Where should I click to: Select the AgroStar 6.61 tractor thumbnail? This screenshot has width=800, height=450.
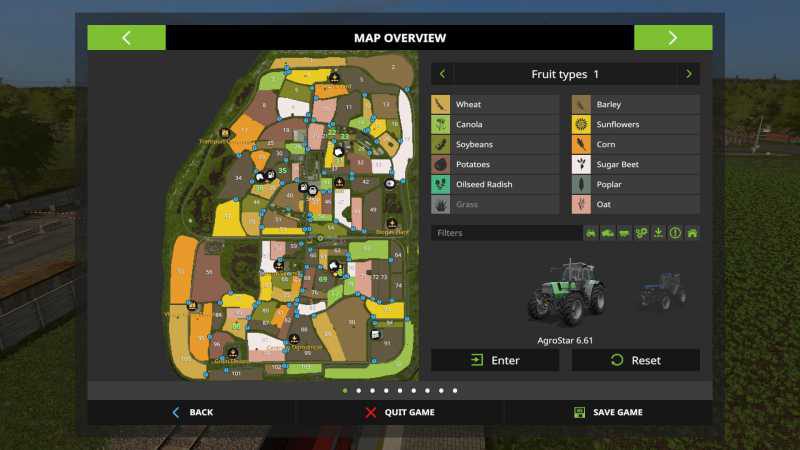pos(566,293)
